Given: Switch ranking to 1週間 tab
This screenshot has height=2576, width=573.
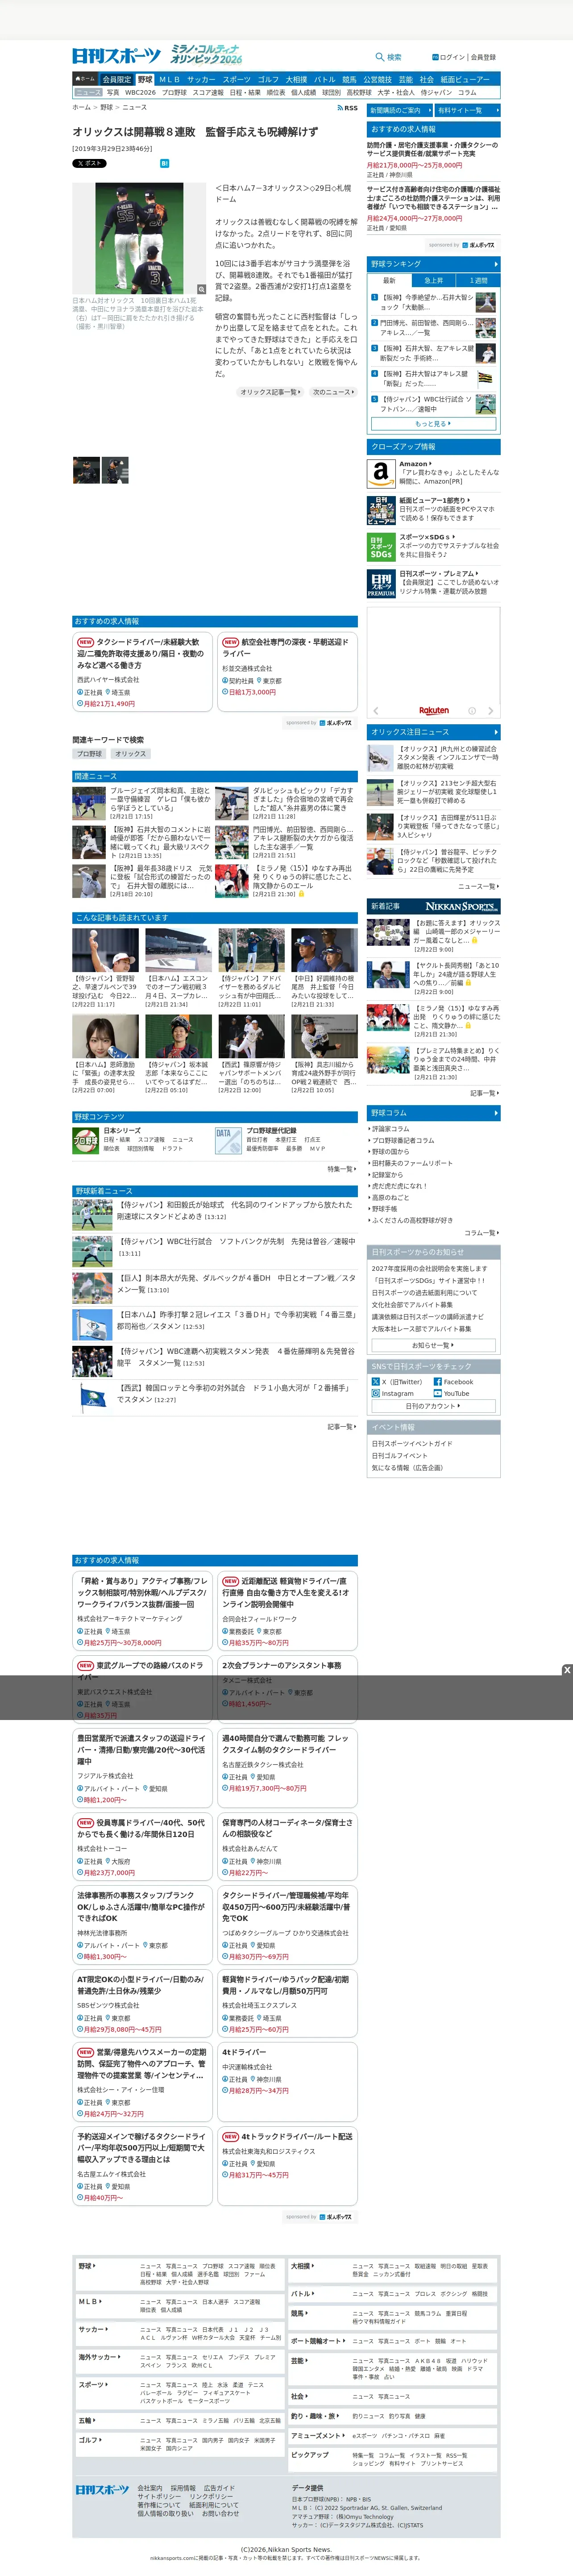Looking at the screenshot, I should point(478,281).
